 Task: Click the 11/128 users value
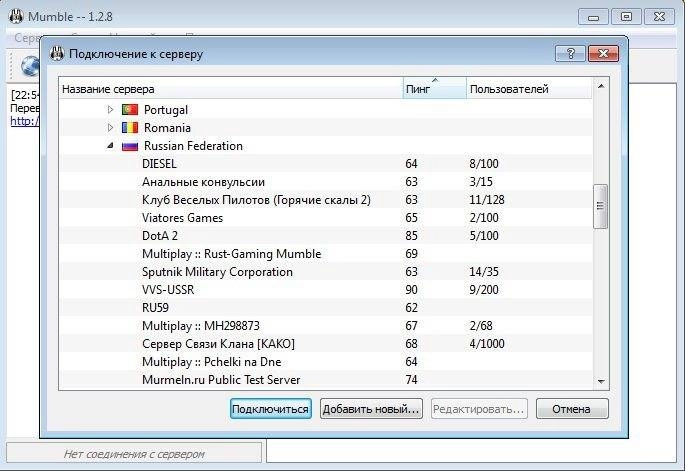pos(487,200)
